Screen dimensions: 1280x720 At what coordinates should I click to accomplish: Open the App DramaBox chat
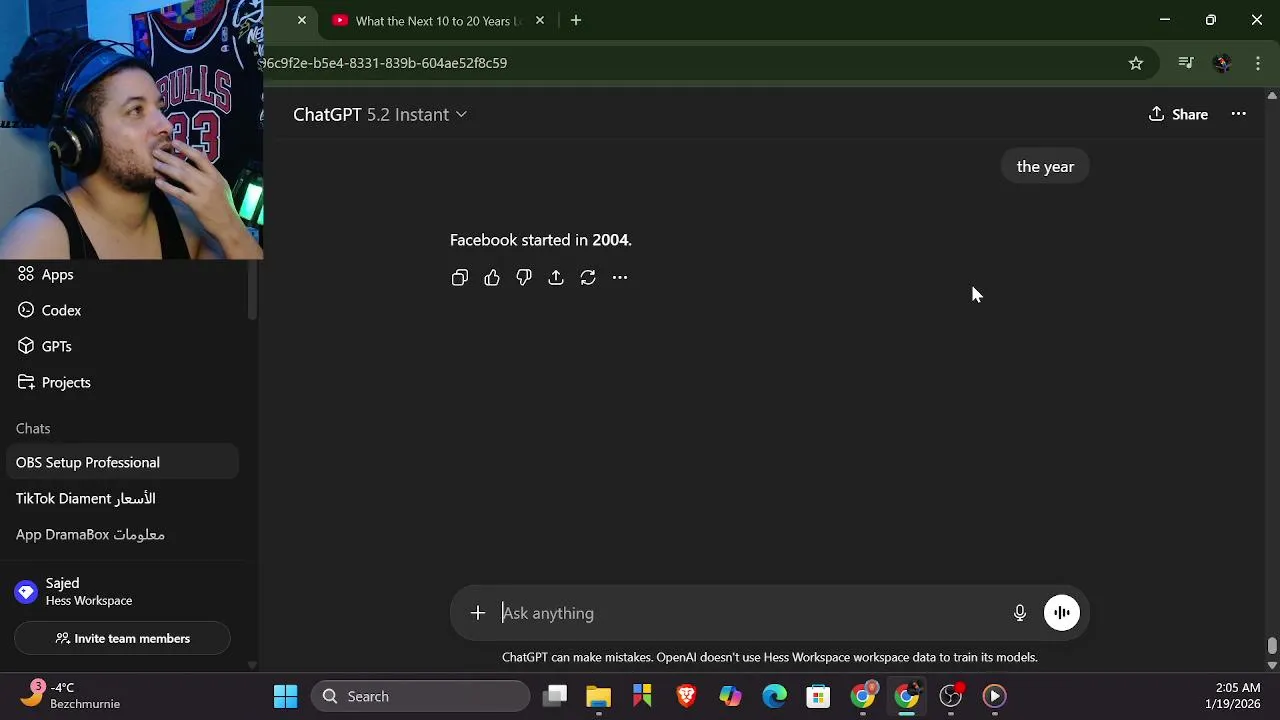(x=122, y=534)
